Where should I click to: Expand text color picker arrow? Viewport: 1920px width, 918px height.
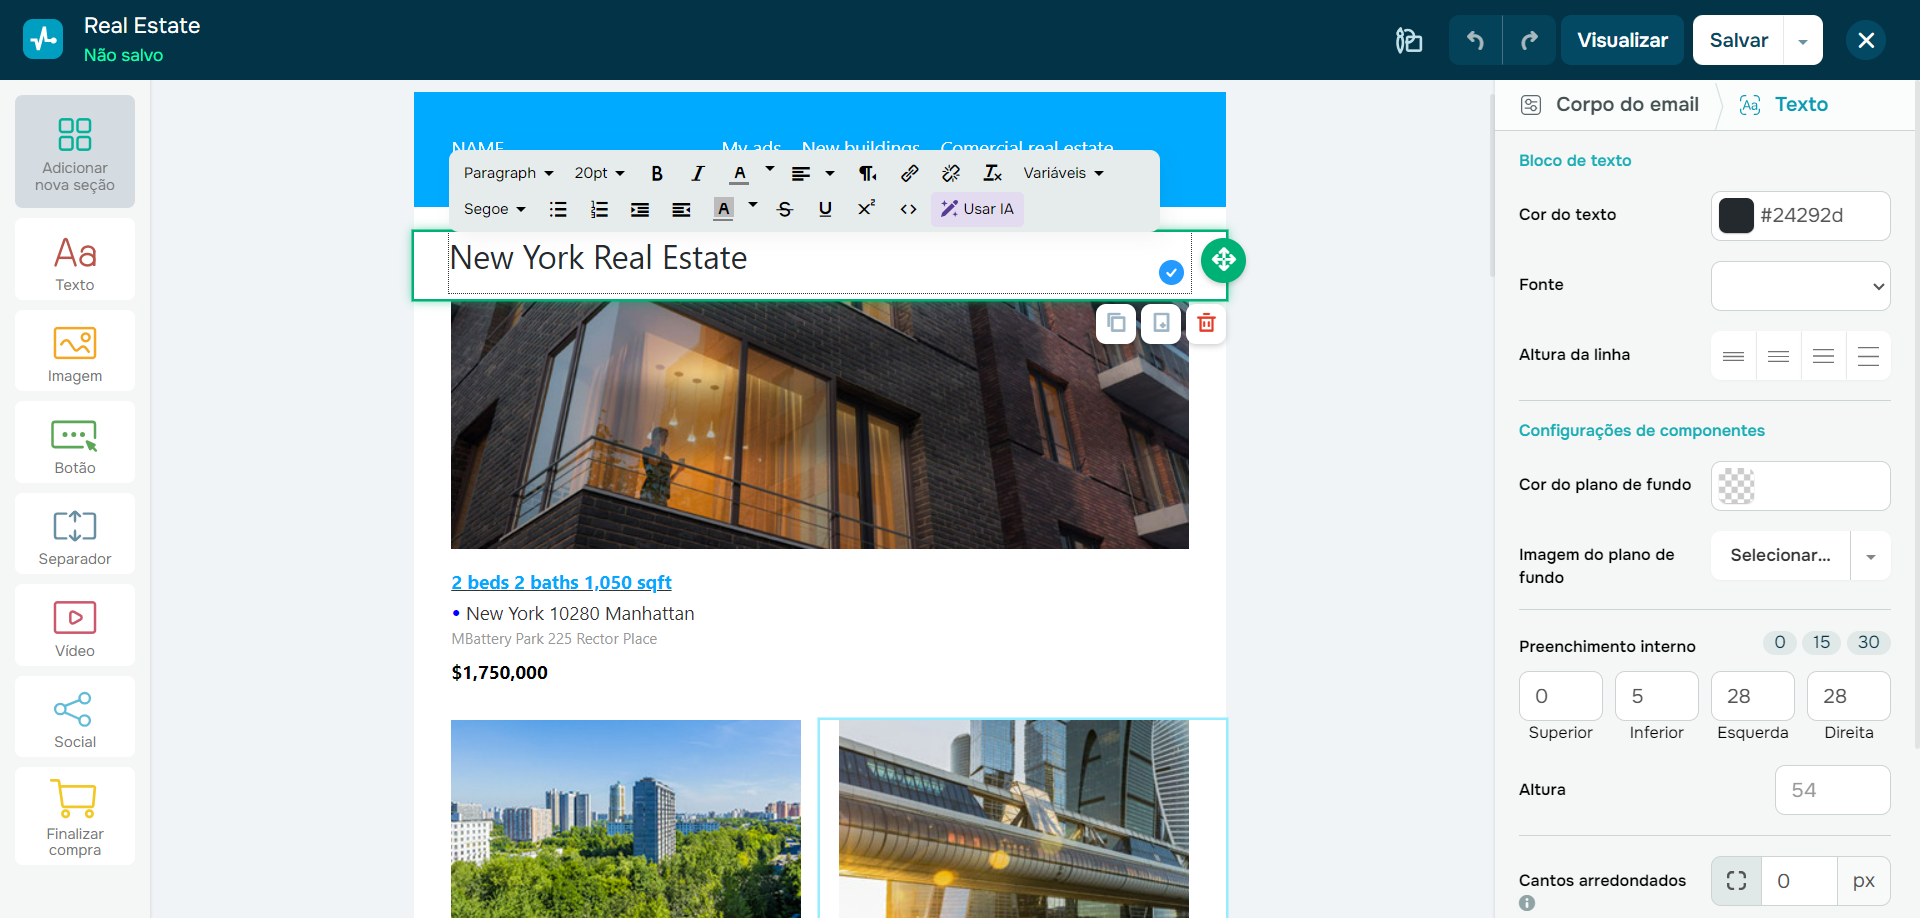click(x=770, y=169)
